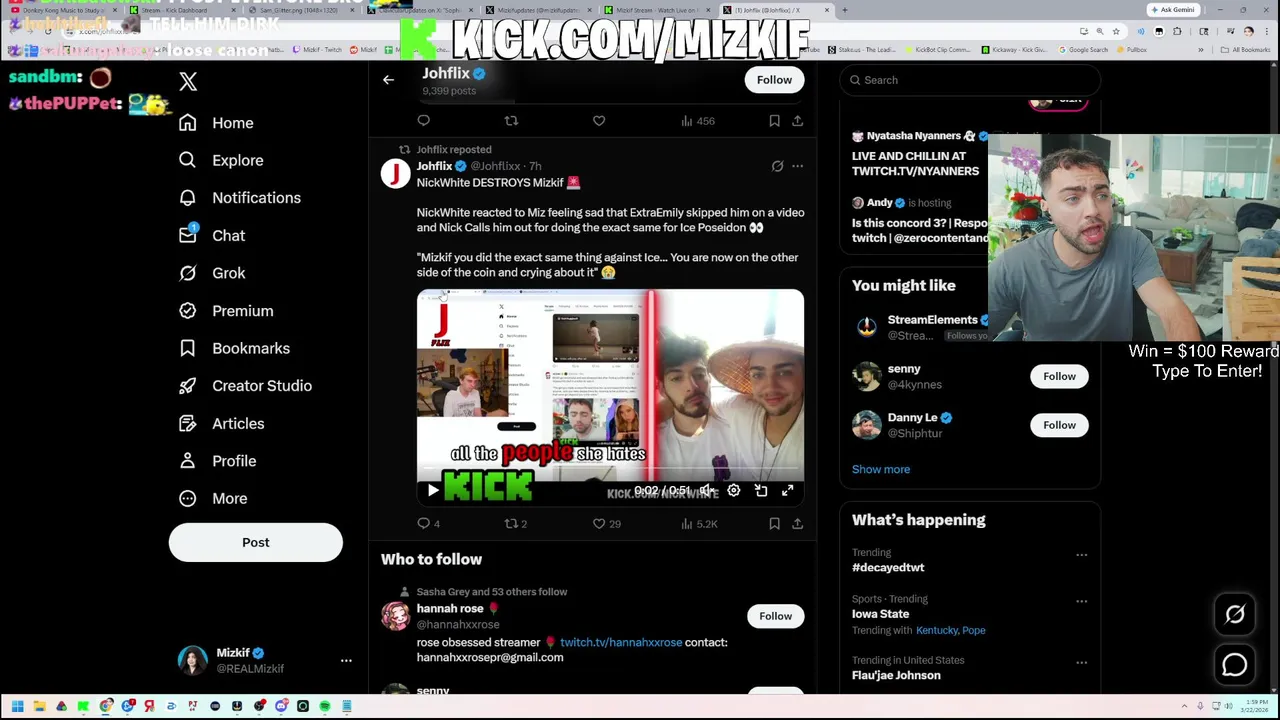Click Show more under You might like
Image resolution: width=1280 pixels, height=720 pixels.
click(x=881, y=469)
